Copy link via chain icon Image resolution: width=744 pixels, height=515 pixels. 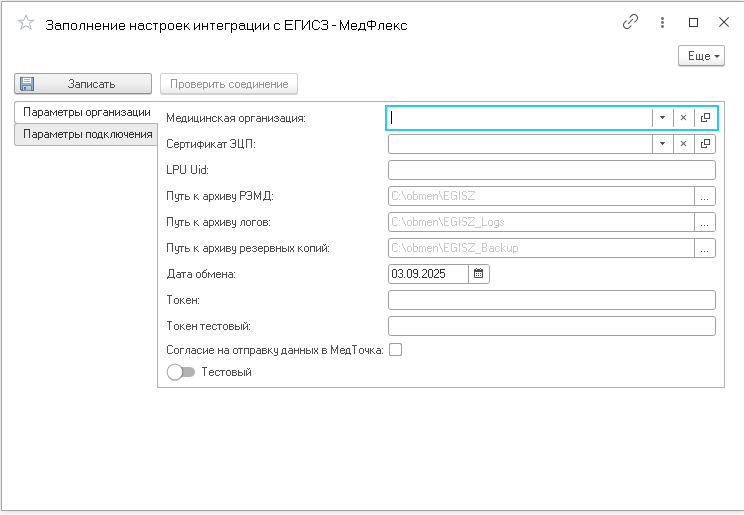[630, 22]
